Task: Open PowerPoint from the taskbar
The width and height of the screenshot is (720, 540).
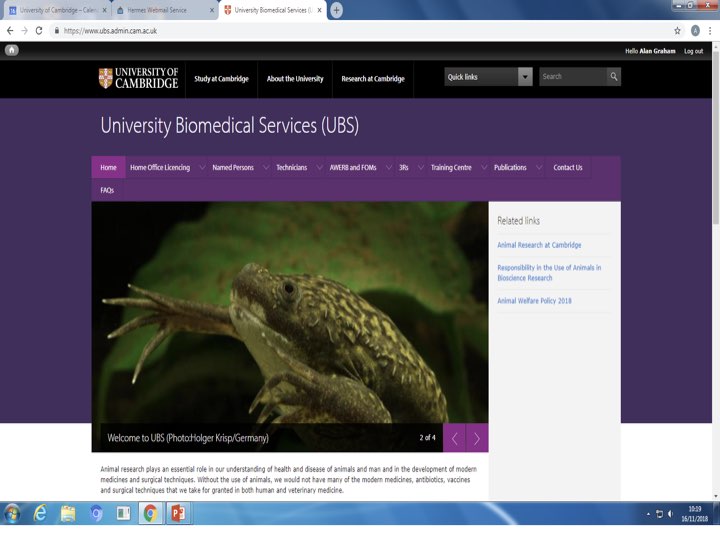Action: [179, 513]
